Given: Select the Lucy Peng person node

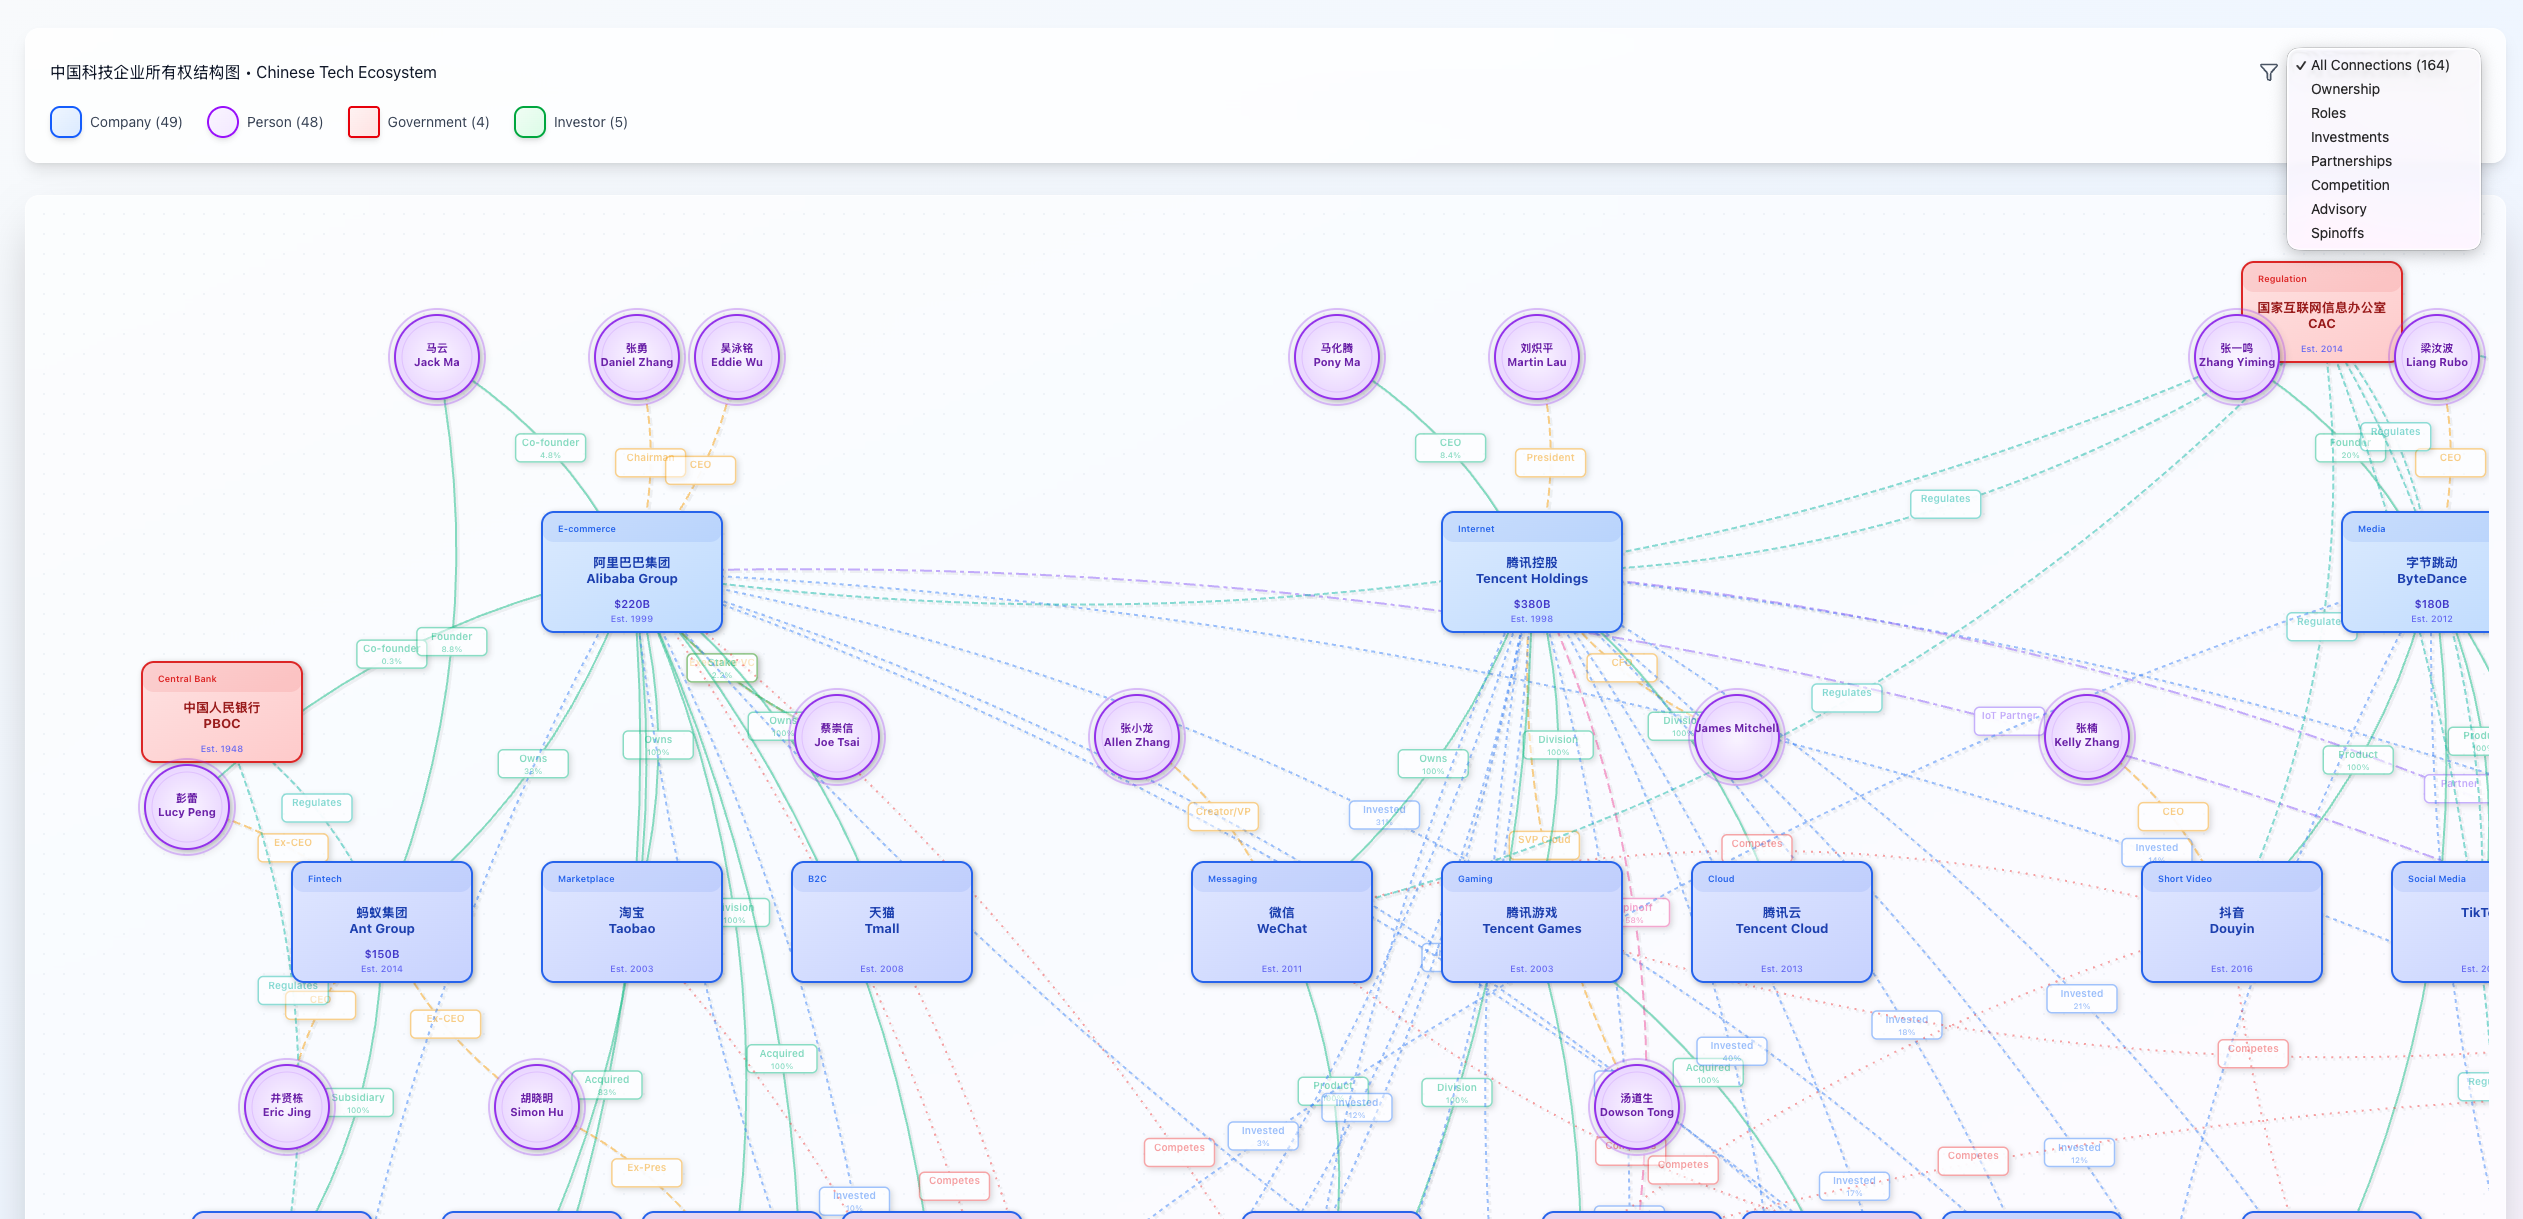Looking at the screenshot, I should coord(187,806).
